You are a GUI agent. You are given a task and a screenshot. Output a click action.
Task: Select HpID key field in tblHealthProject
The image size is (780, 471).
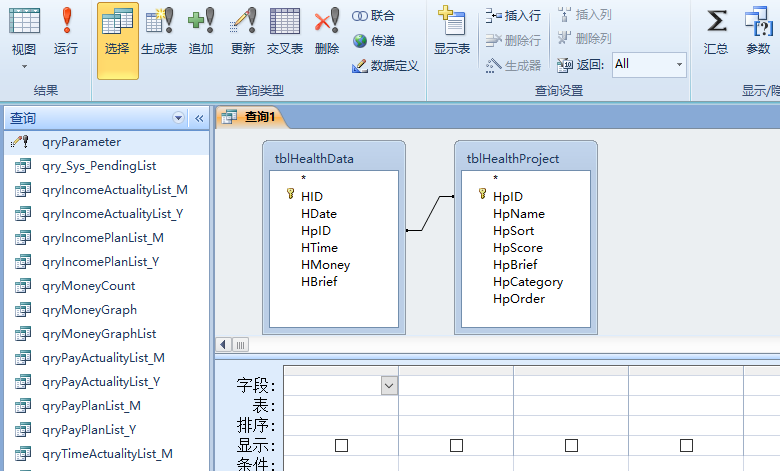pyautogui.click(x=508, y=196)
